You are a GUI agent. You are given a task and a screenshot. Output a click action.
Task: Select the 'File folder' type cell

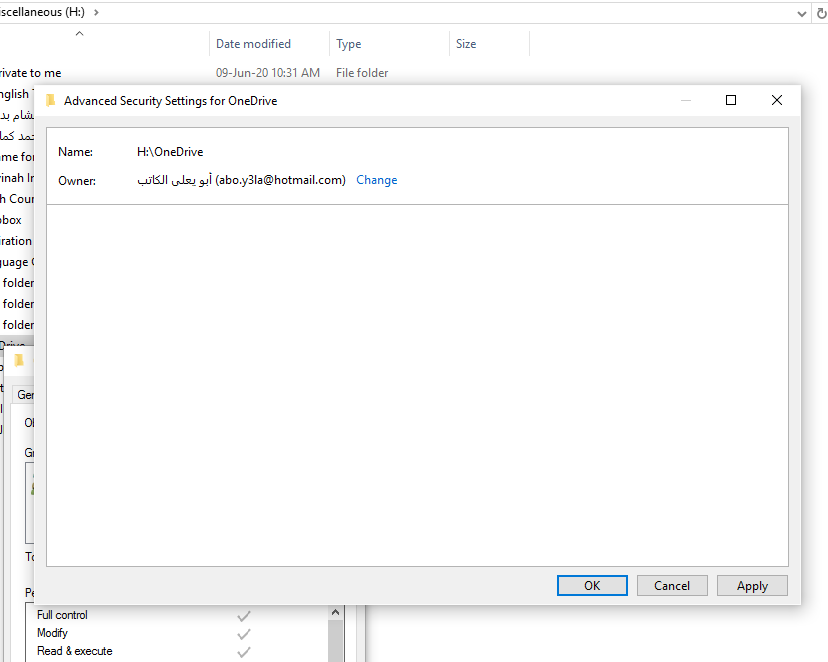[362, 73]
